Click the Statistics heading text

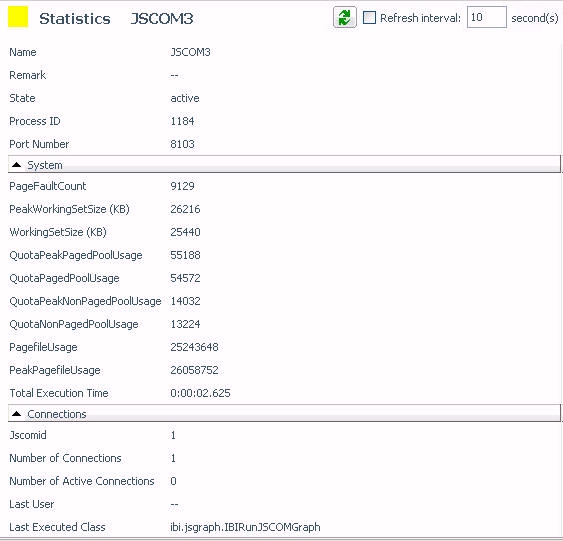pyautogui.click(x=75, y=19)
